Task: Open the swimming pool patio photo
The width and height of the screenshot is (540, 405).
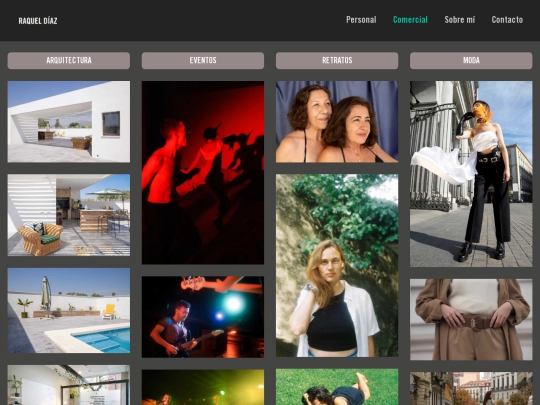Action: click(x=69, y=311)
